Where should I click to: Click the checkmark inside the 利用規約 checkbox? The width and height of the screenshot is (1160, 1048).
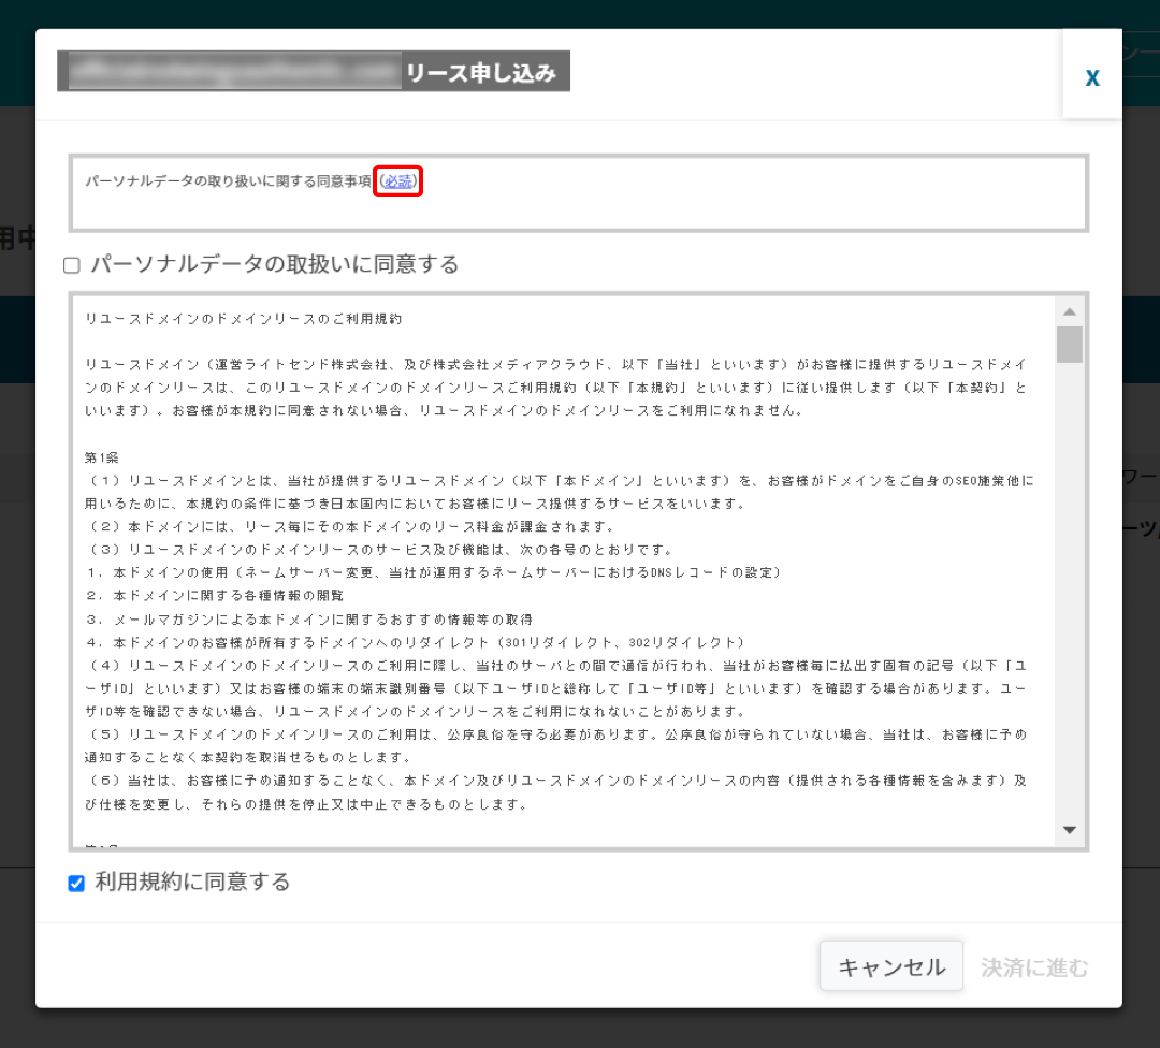click(76, 882)
